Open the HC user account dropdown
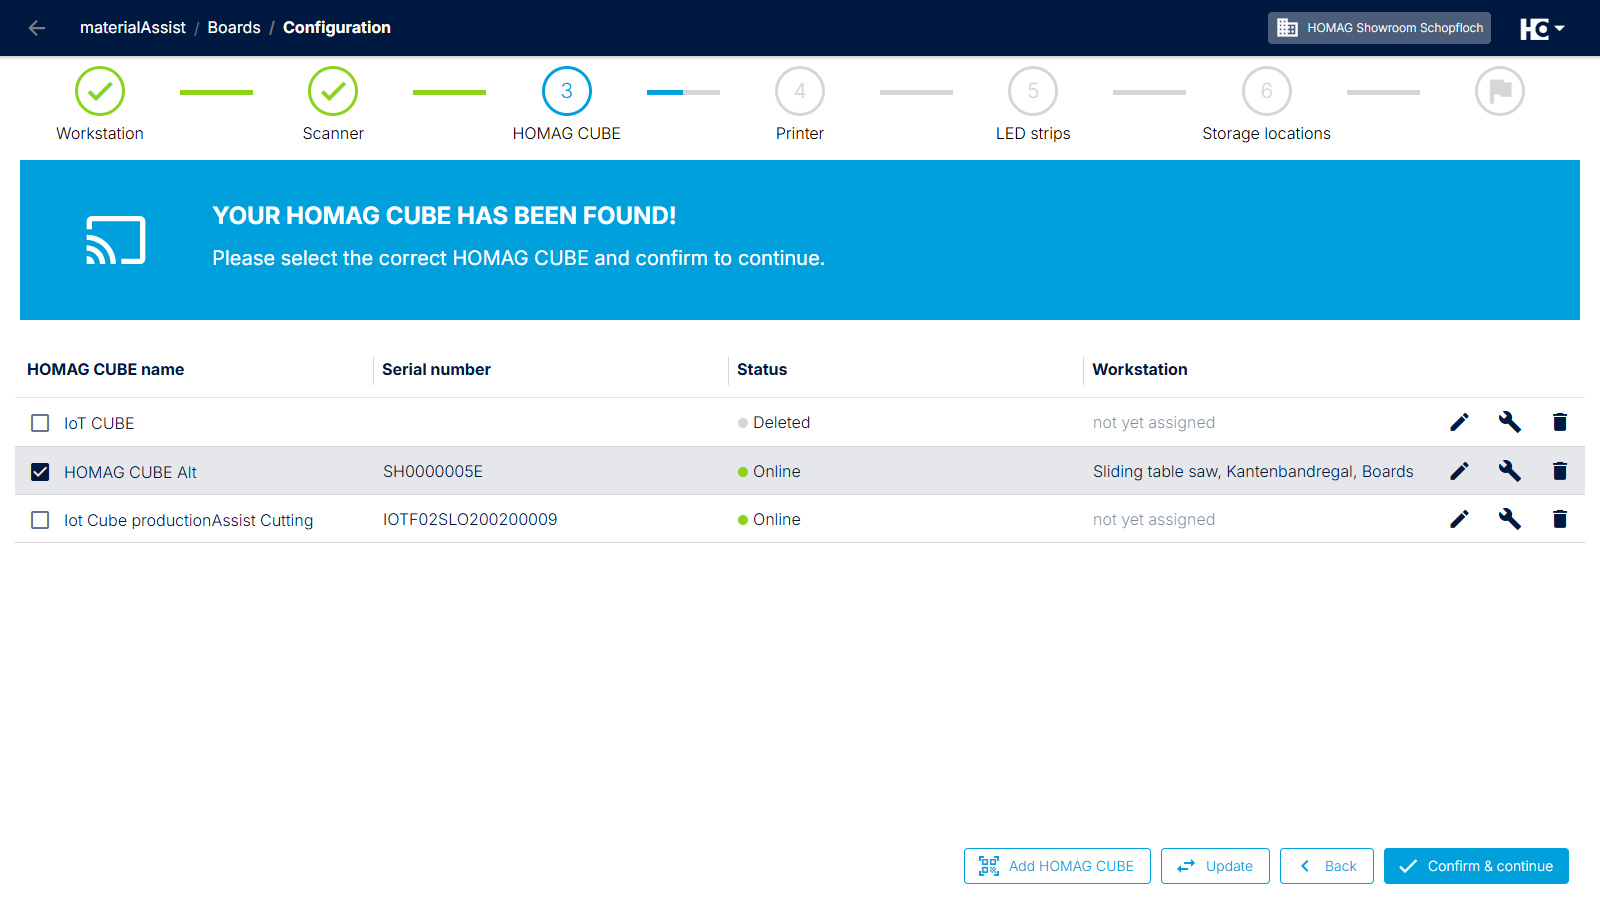The height and width of the screenshot is (900, 1600). click(x=1542, y=29)
